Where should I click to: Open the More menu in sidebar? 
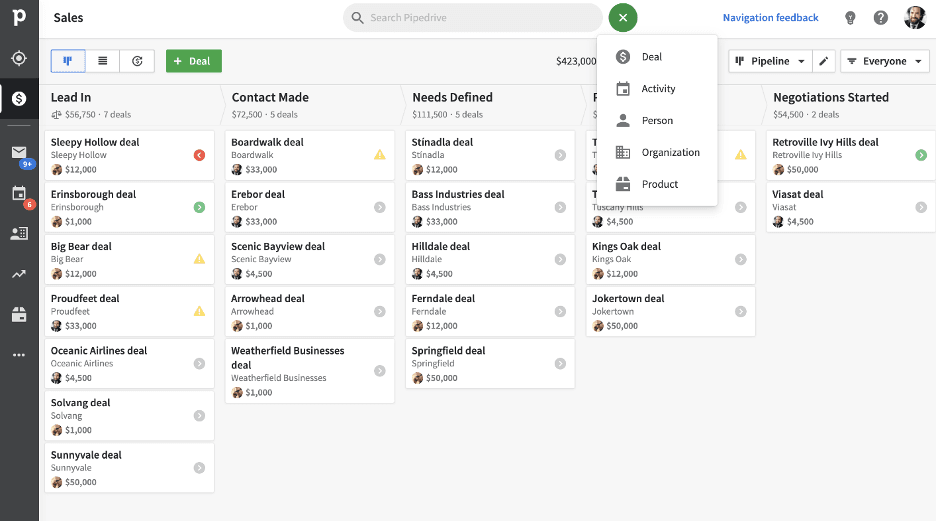point(19,355)
